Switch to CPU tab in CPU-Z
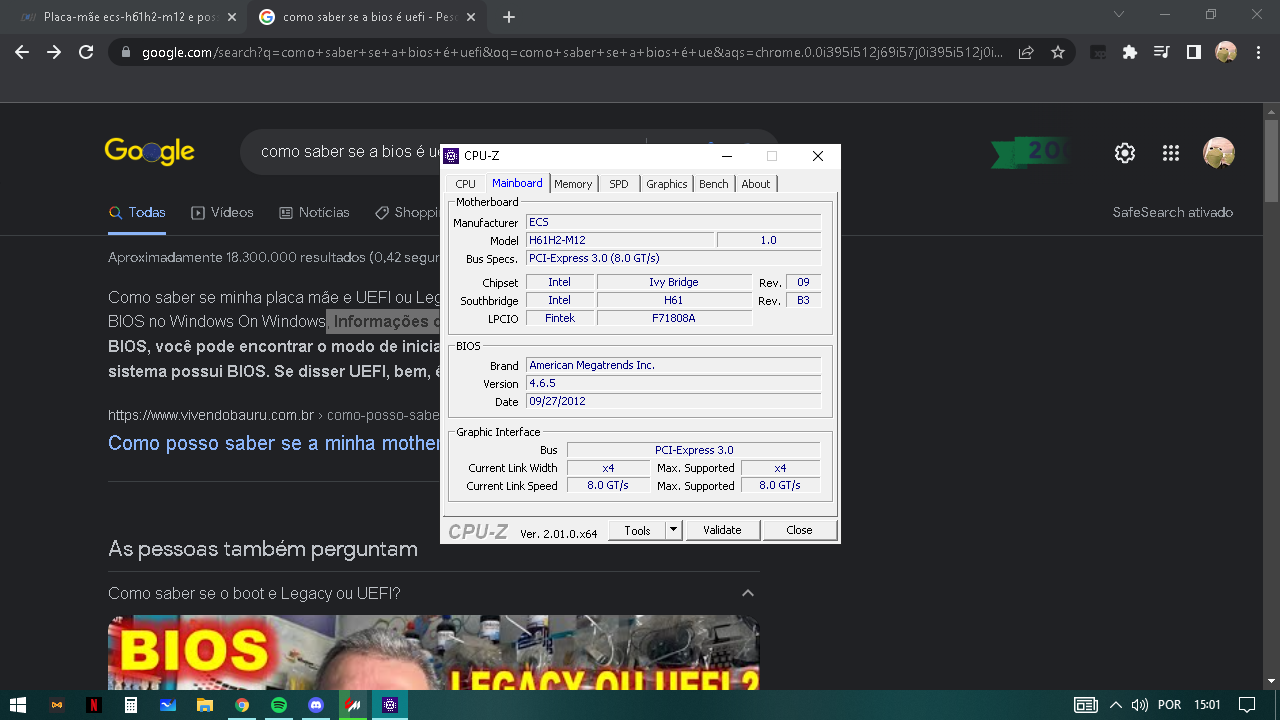Screen dimensions: 1280x720 click(x=466, y=184)
